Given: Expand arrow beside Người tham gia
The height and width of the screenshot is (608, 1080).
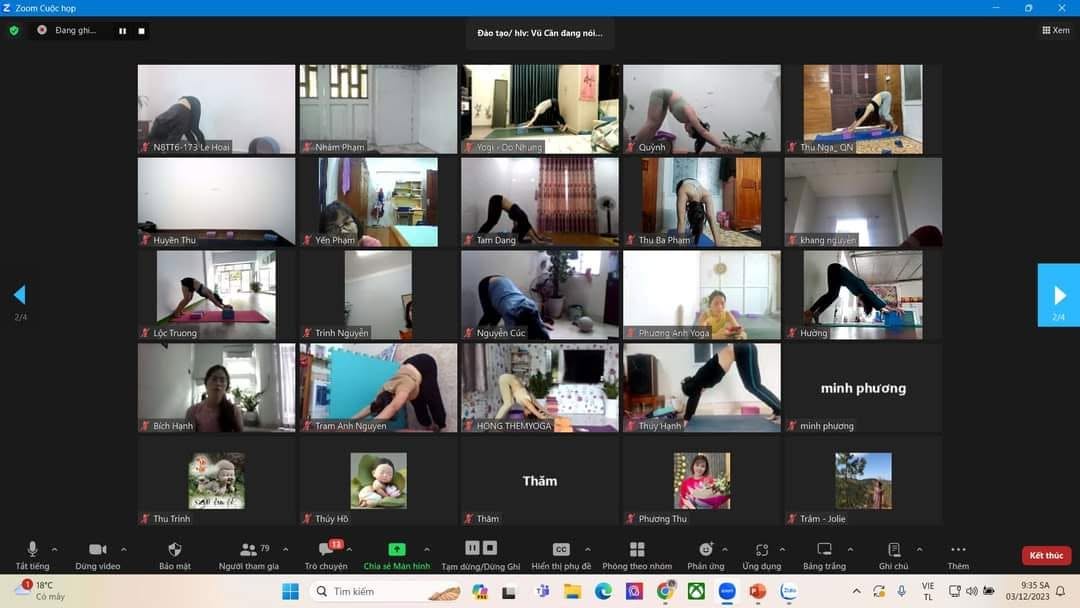Looking at the screenshot, I should tap(285, 549).
